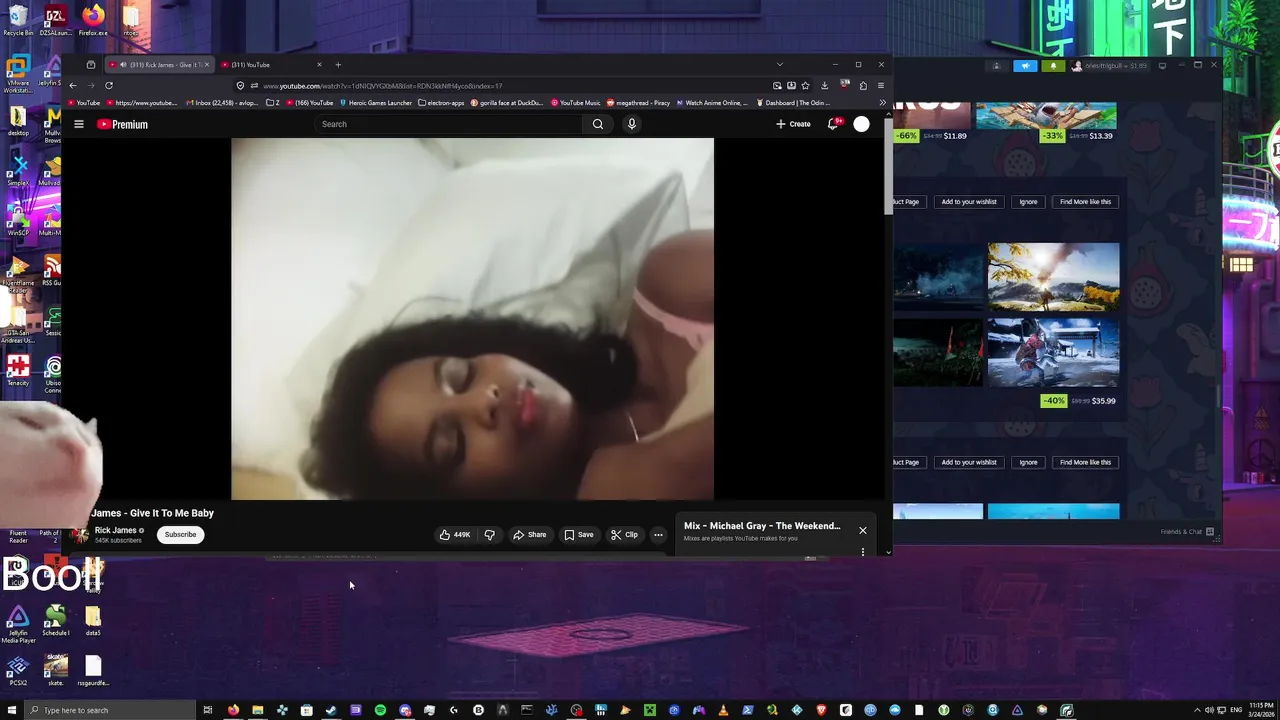
Task: Open the Steam autumn-tree game screenshot
Action: (1053, 277)
